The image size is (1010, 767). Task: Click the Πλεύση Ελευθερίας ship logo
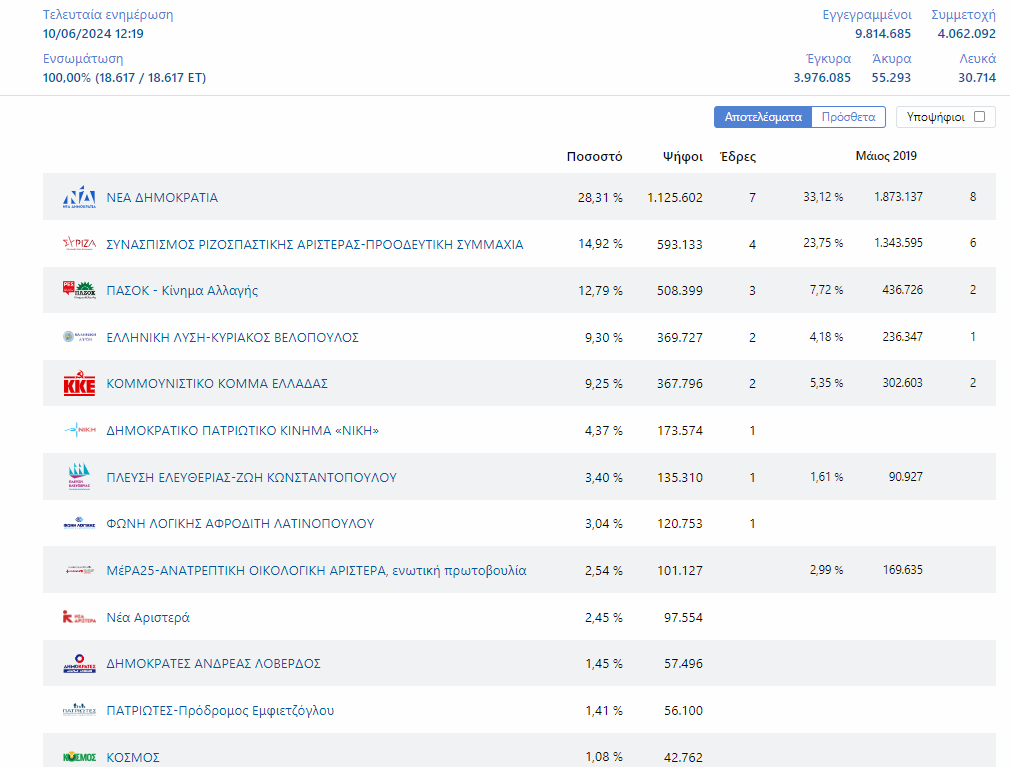[x=79, y=477]
